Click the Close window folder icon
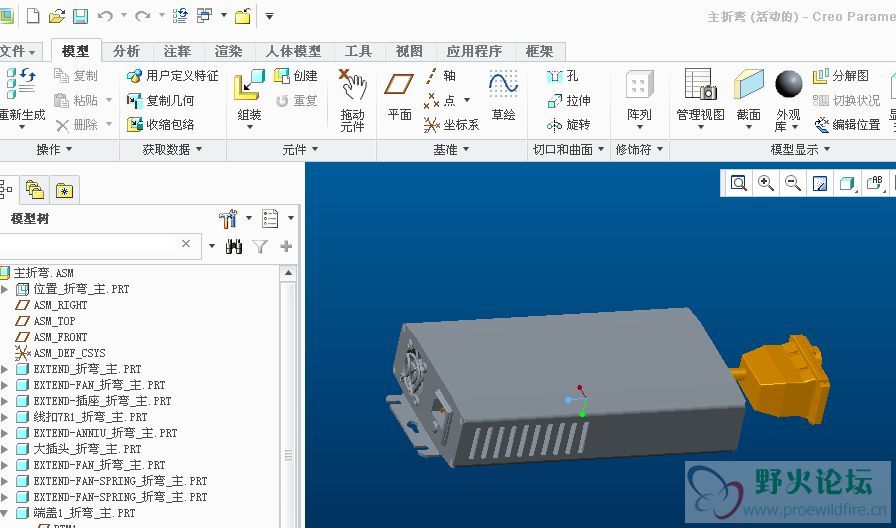Image resolution: width=896 pixels, height=528 pixels. pyautogui.click(x=243, y=16)
